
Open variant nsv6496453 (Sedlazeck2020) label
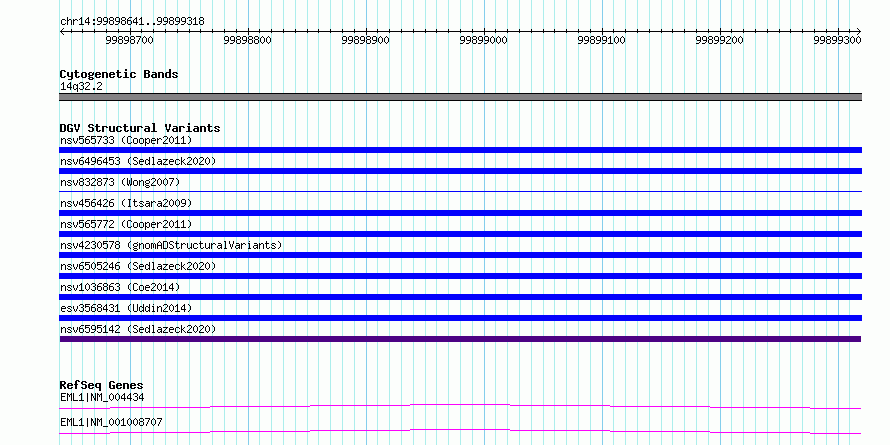point(138,161)
